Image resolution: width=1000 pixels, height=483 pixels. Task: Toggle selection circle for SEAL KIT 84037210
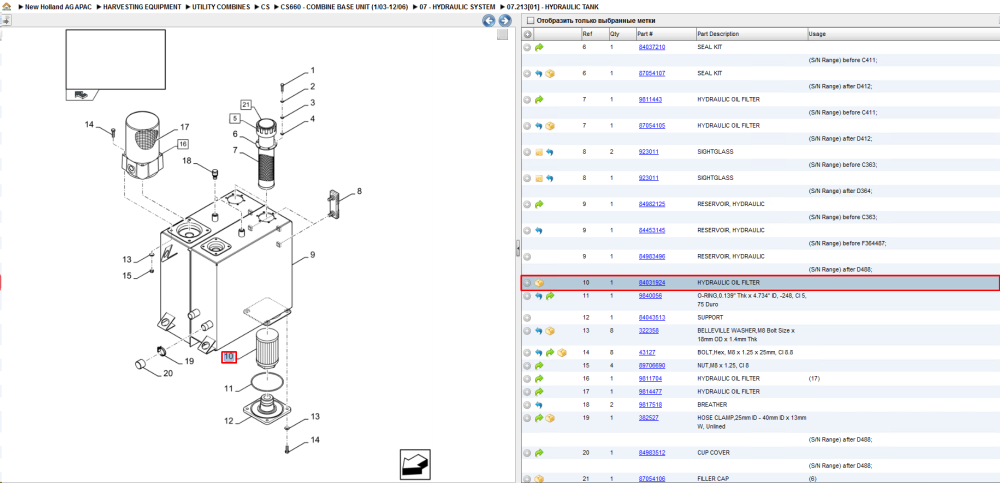[527, 47]
